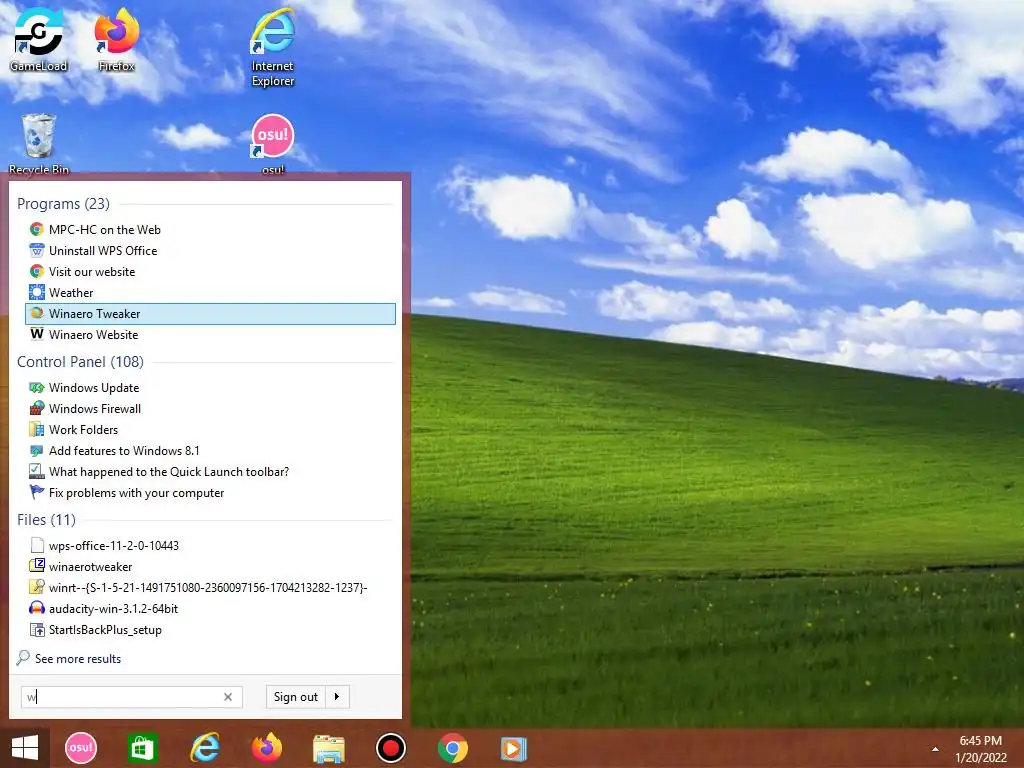Open wps-office-11-2-0-10443 file result

click(210, 545)
